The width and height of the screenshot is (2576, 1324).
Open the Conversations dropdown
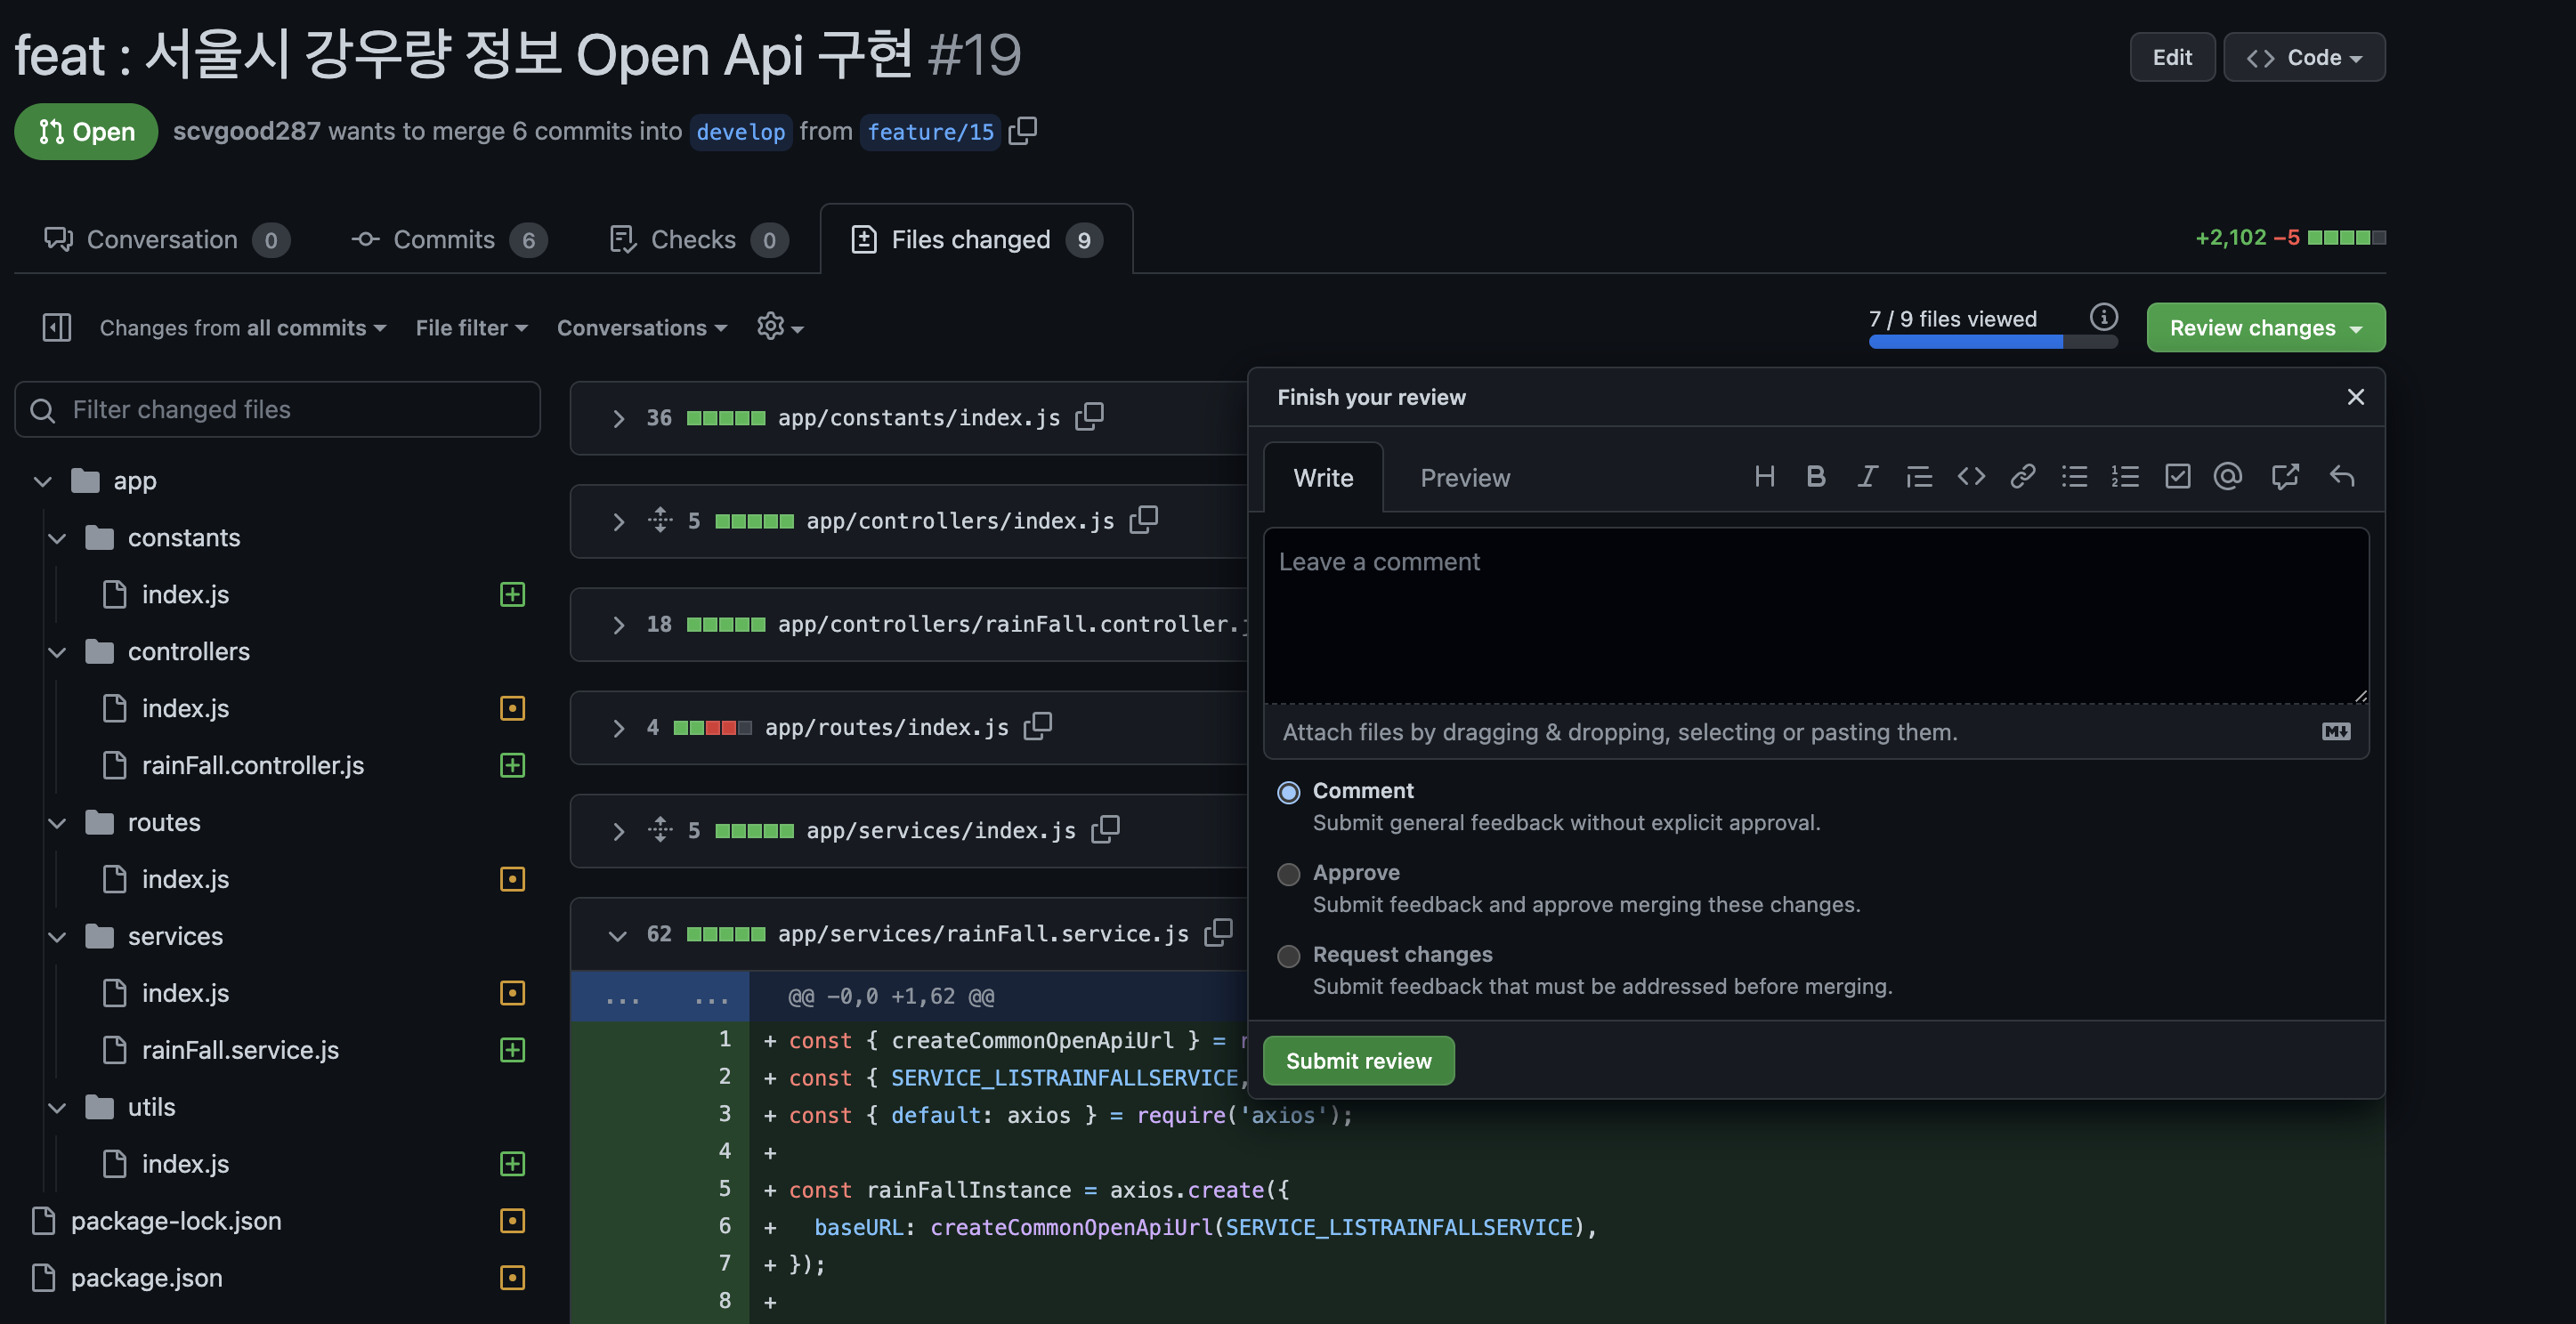641,328
